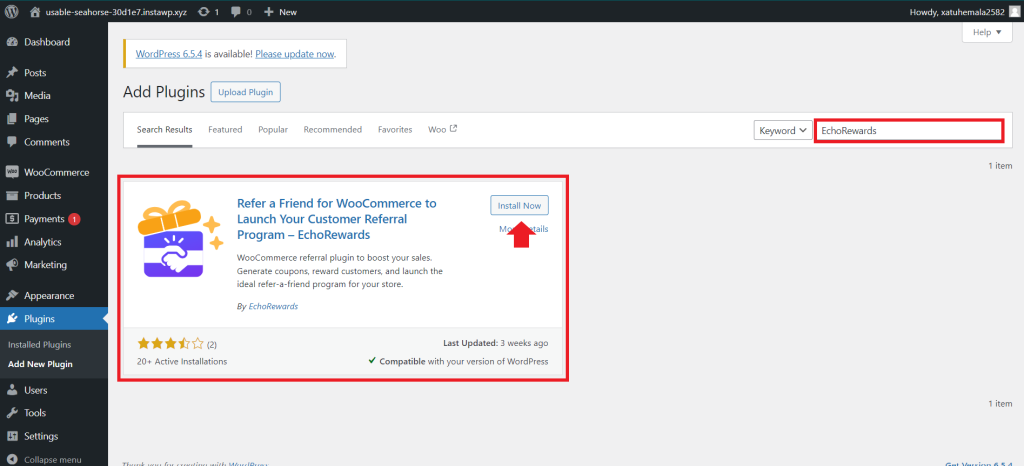The width and height of the screenshot is (1024, 466).
Task: Click the Collapse menu arrow icon
Action: (x=12, y=459)
